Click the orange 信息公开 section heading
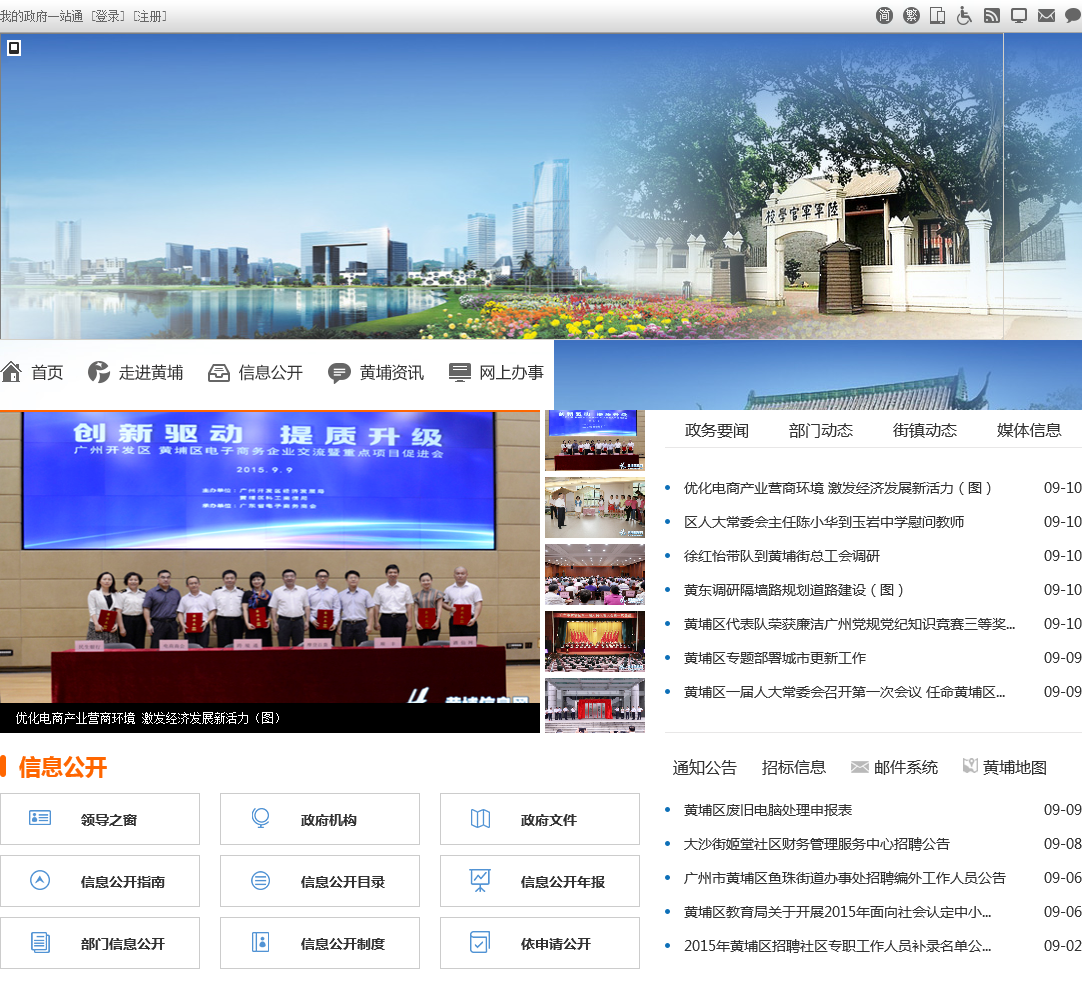This screenshot has width=1082, height=984. pyautogui.click(x=63, y=767)
